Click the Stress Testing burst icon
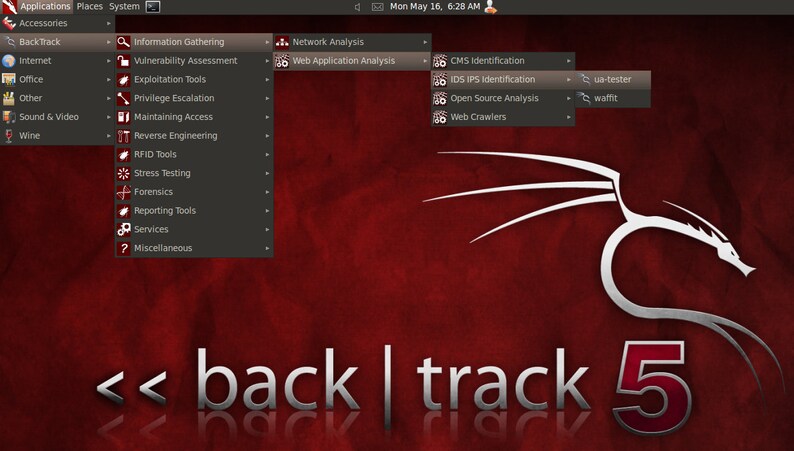This screenshot has width=794, height=451. 124,173
